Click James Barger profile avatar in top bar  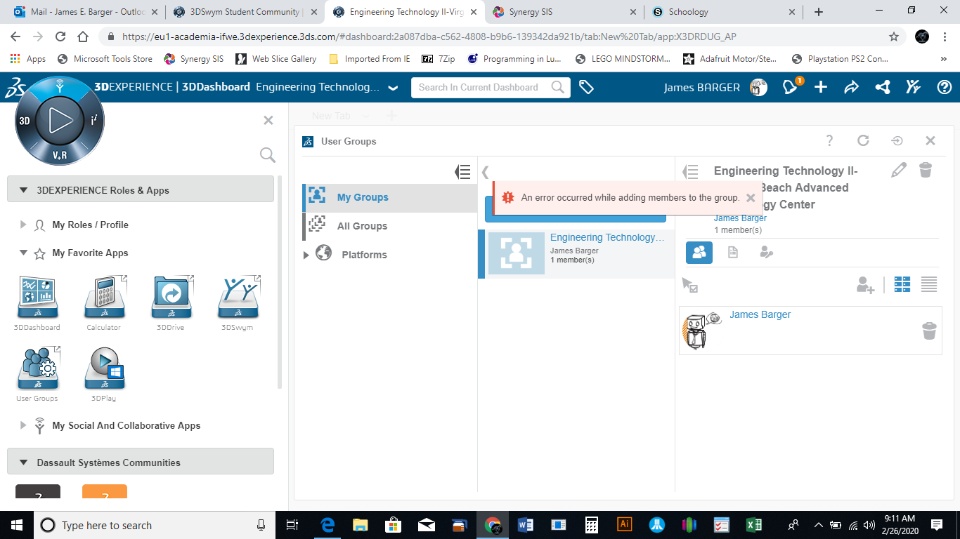click(758, 88)
